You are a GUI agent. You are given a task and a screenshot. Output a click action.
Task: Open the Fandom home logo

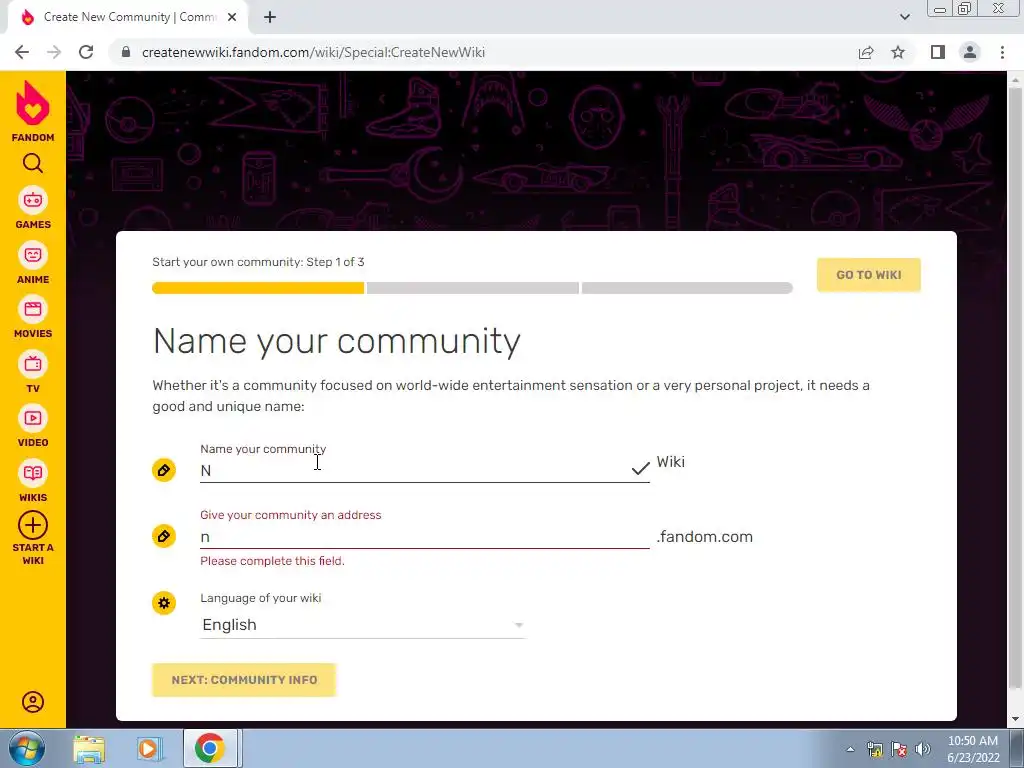(x=33, y=111)
